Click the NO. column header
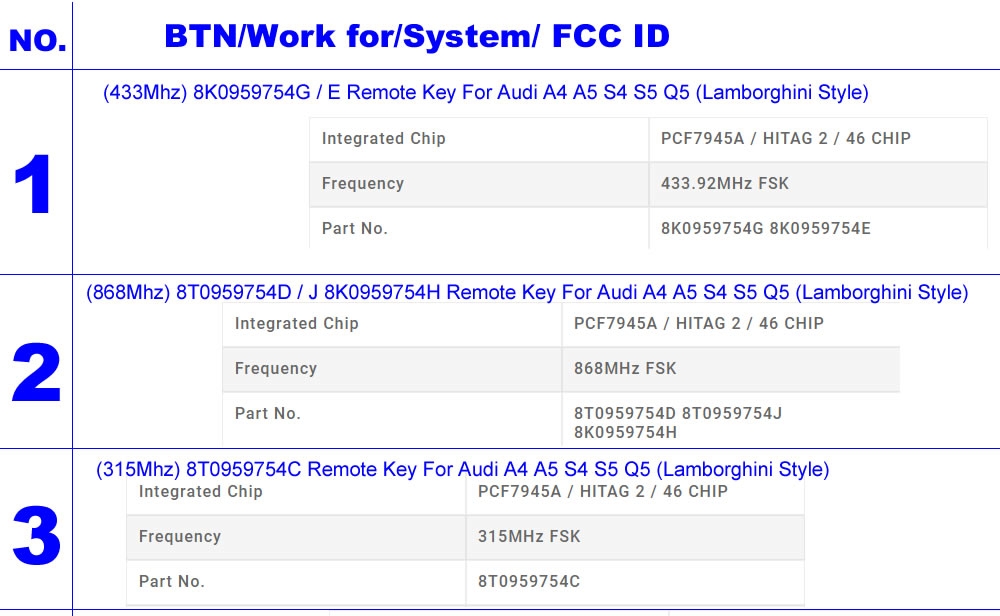Image resolution: width=1000 pixels, height=616 pixels. (37, 41)
